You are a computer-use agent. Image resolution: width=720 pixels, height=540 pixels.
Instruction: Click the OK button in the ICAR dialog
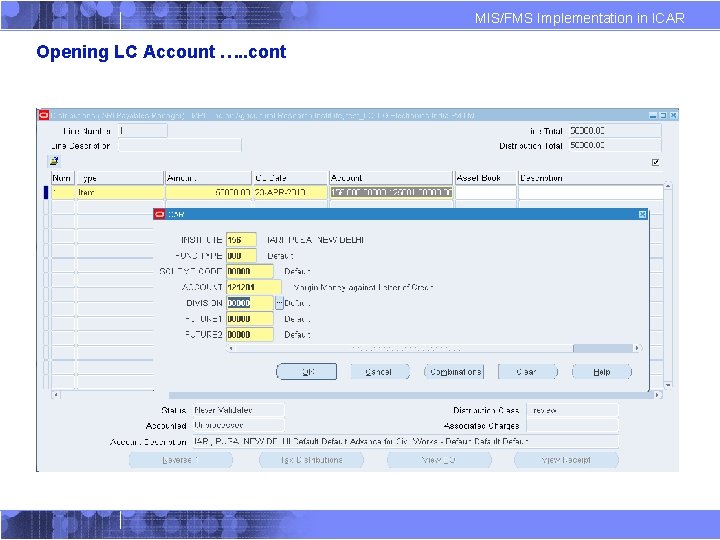(306, 371)
